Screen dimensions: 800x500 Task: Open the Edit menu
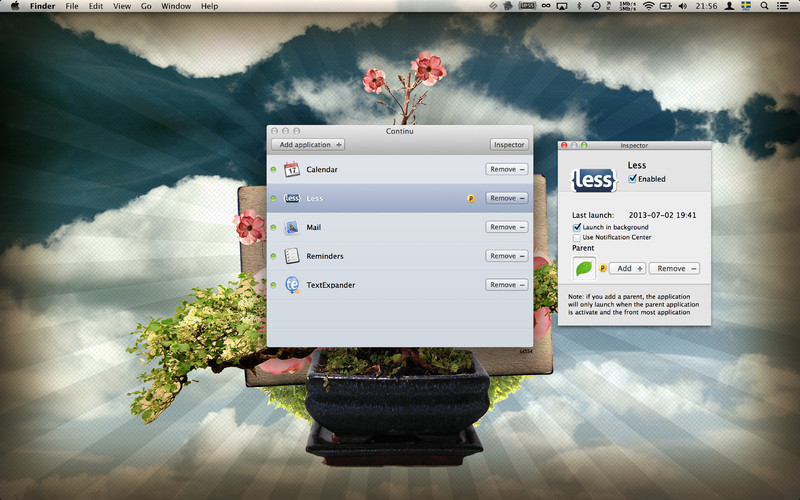coord(95,6)
